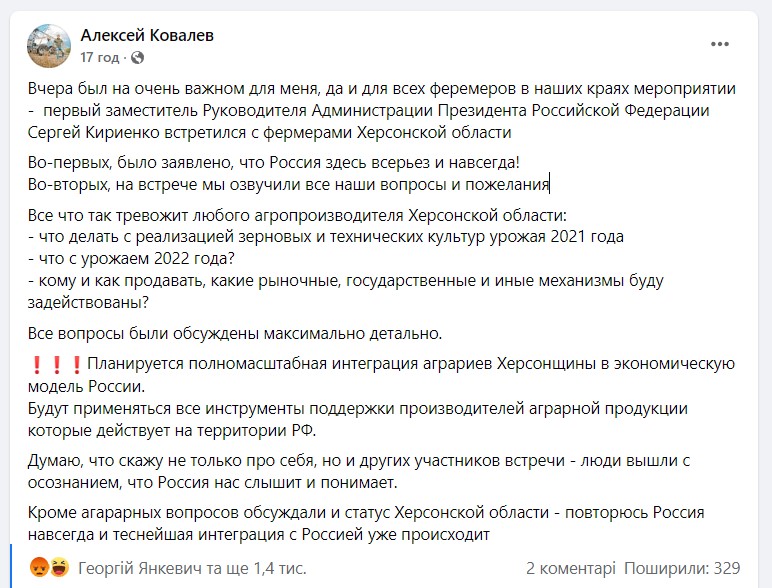Click the second red exclamation mark emoji

tap(55, 364)
